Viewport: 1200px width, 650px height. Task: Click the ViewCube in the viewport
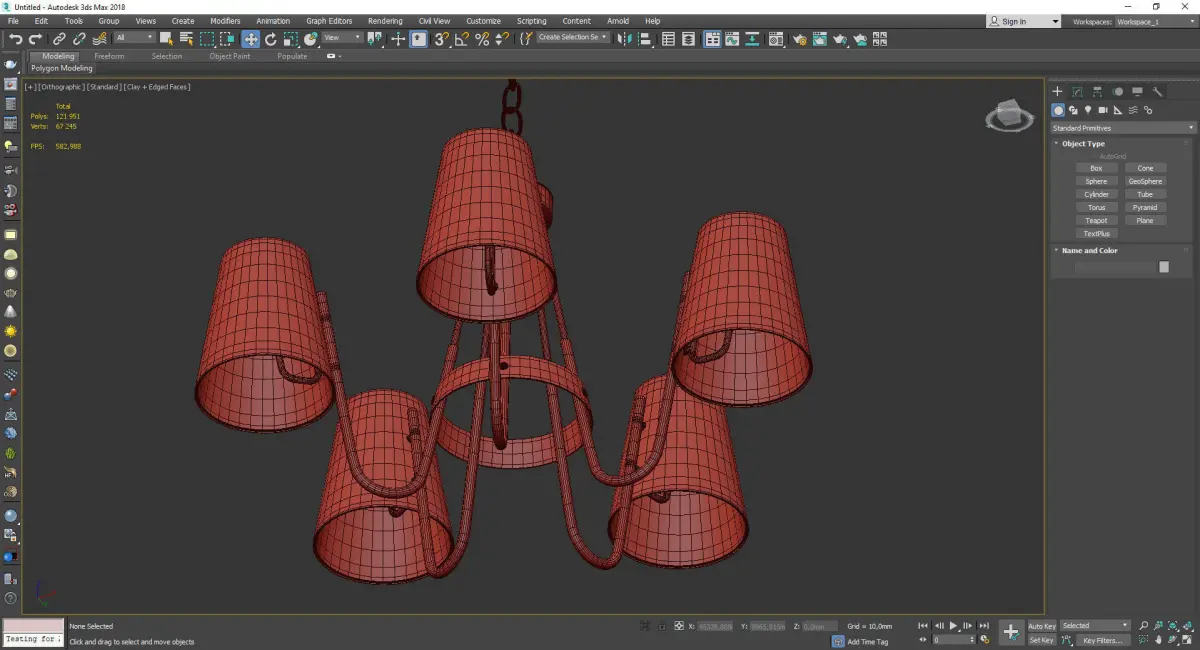point(1010,116)
